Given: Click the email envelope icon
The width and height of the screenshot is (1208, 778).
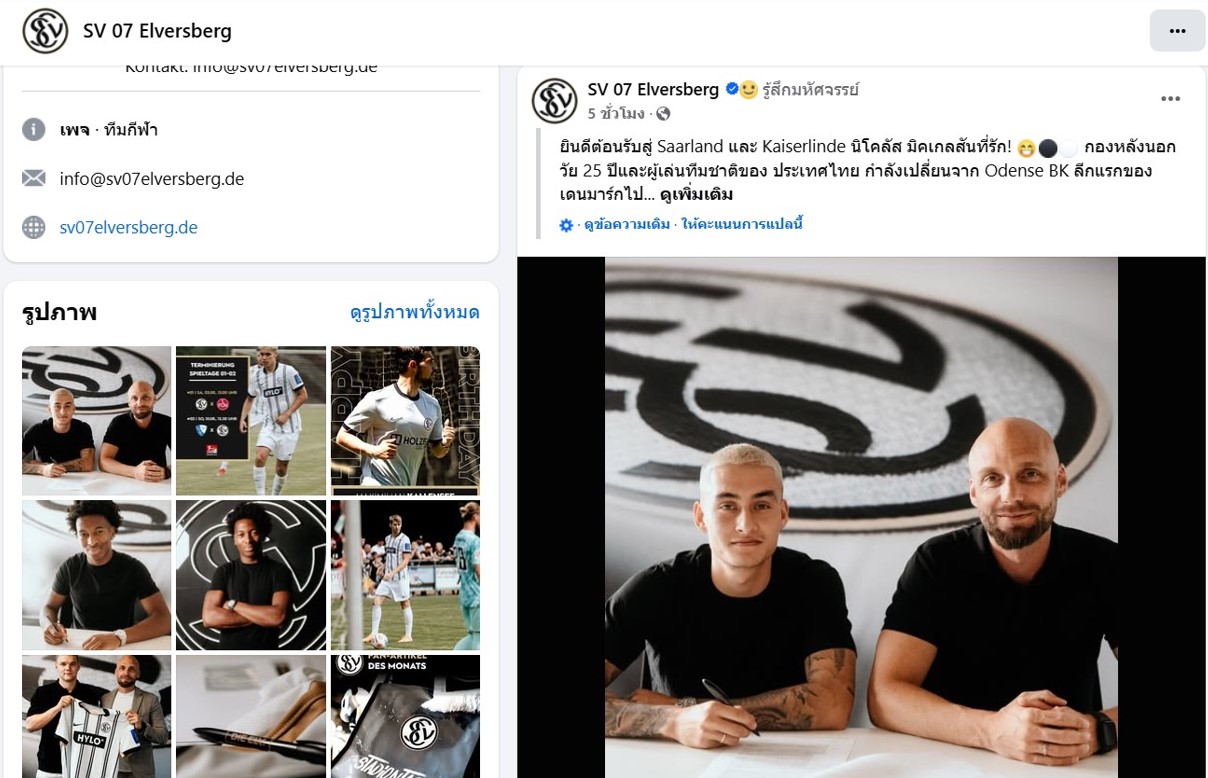Looking at the screenshot, I should coord(34,179).
